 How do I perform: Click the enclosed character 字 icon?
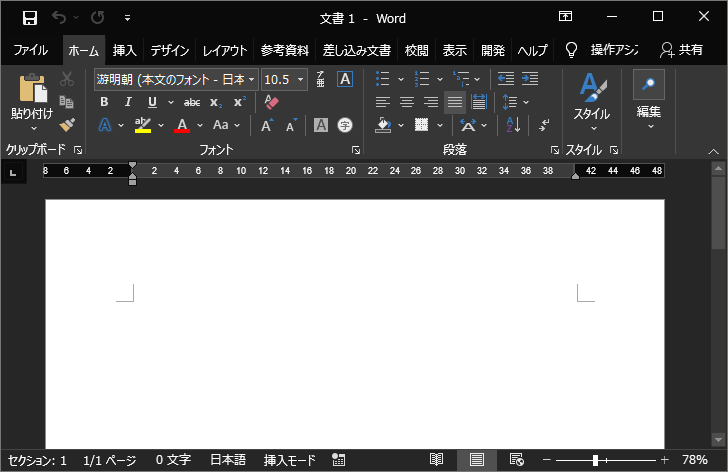[x=344, y=125]
